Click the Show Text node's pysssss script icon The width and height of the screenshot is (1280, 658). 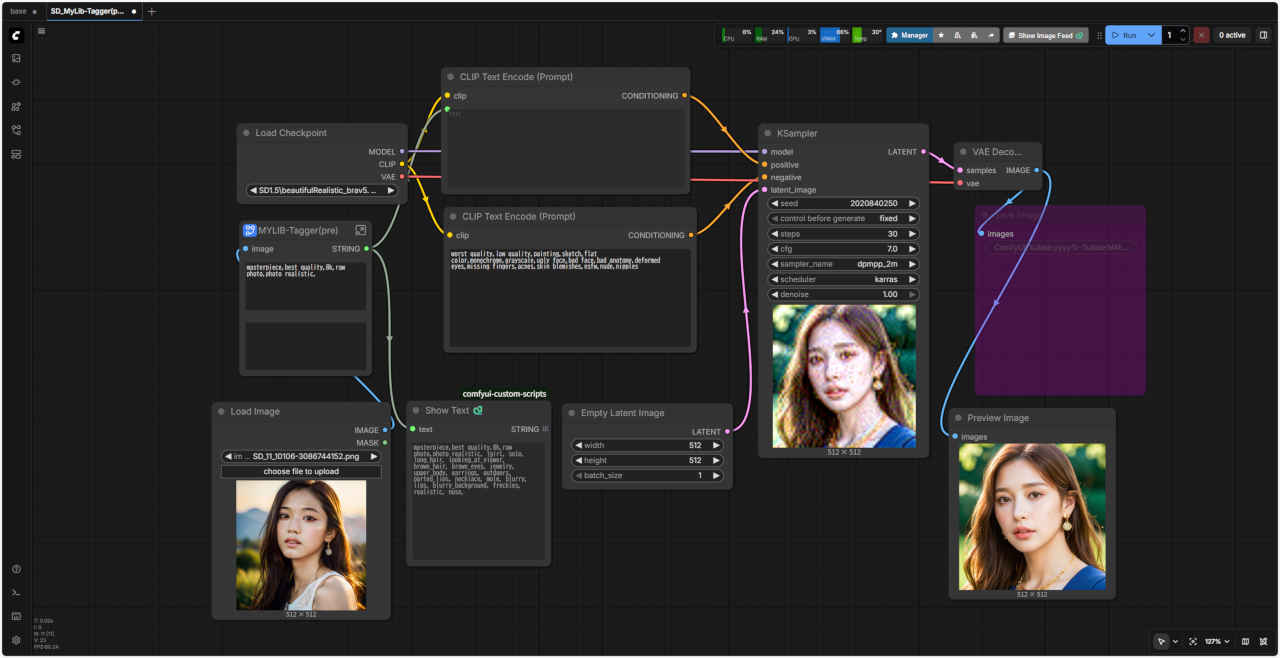pyautogui.click(x=478, y=410)
